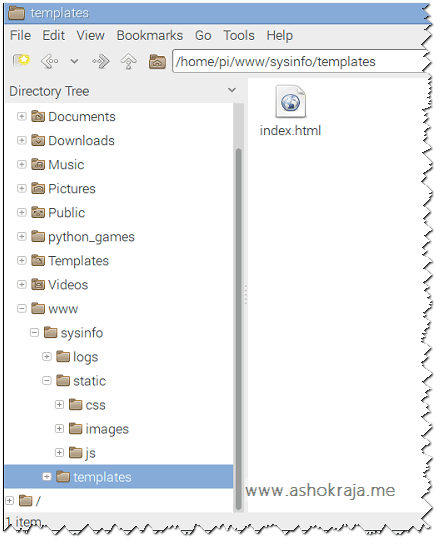Go forward with the next folder arrow
442x544 pixels.
click(x=101, y=61)
